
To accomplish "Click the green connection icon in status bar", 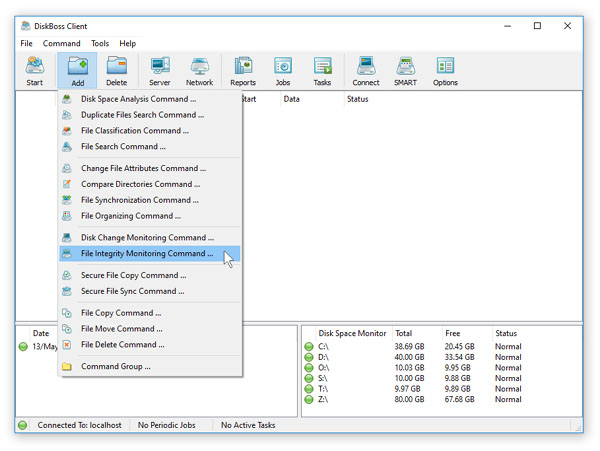I will [23, 425].
